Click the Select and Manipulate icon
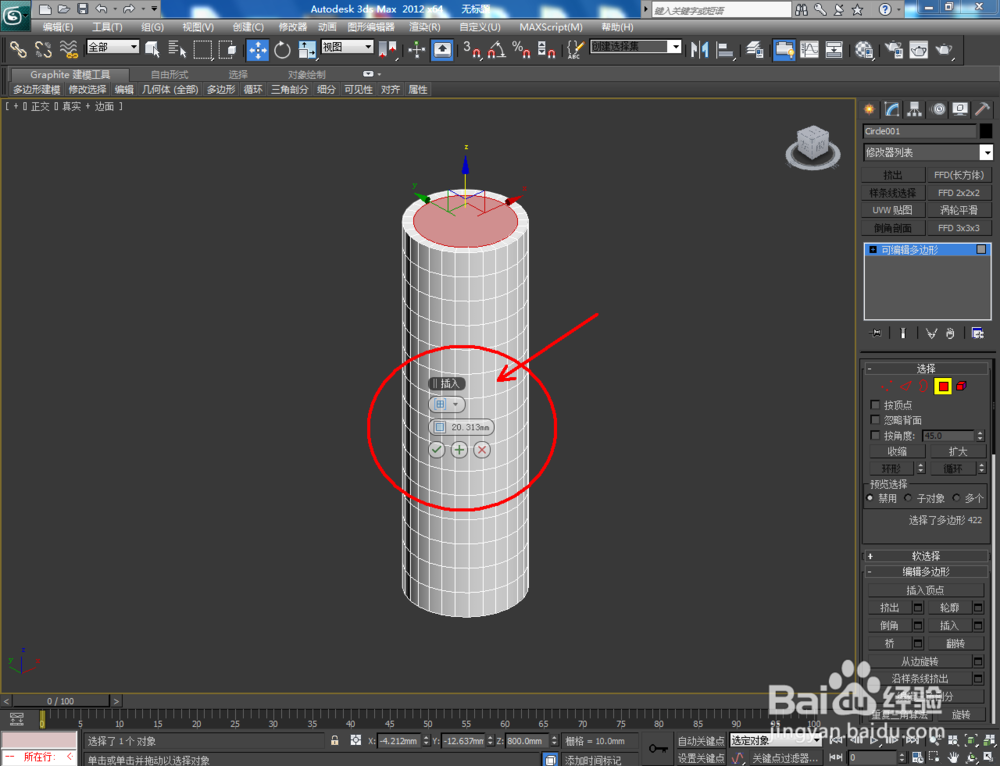This screenshot has height=766, width=1000. [x=416, y=49]
